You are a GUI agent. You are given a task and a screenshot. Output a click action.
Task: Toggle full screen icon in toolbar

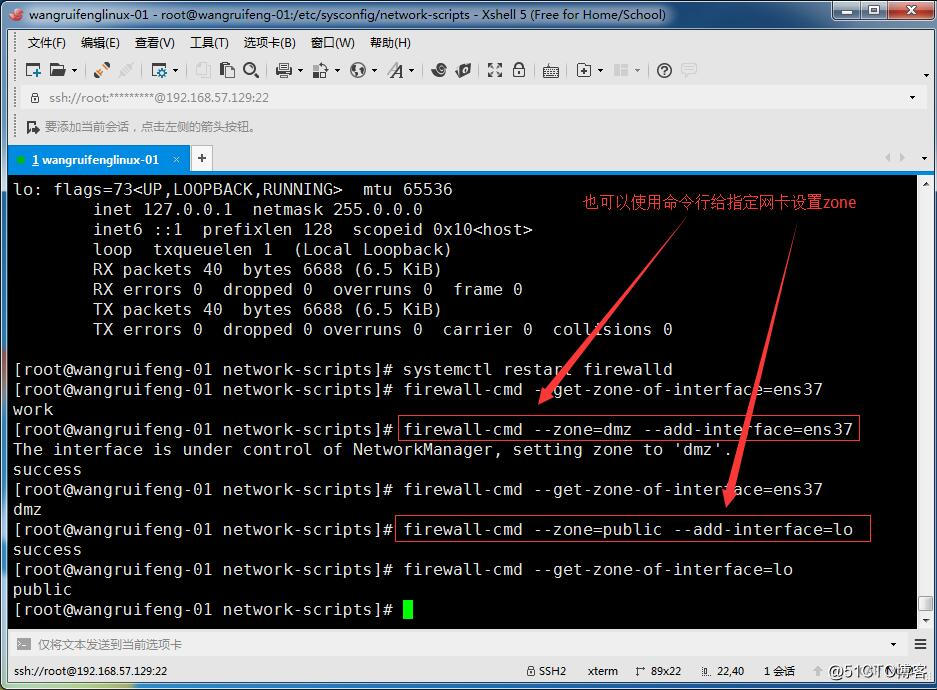pos(495,70)
